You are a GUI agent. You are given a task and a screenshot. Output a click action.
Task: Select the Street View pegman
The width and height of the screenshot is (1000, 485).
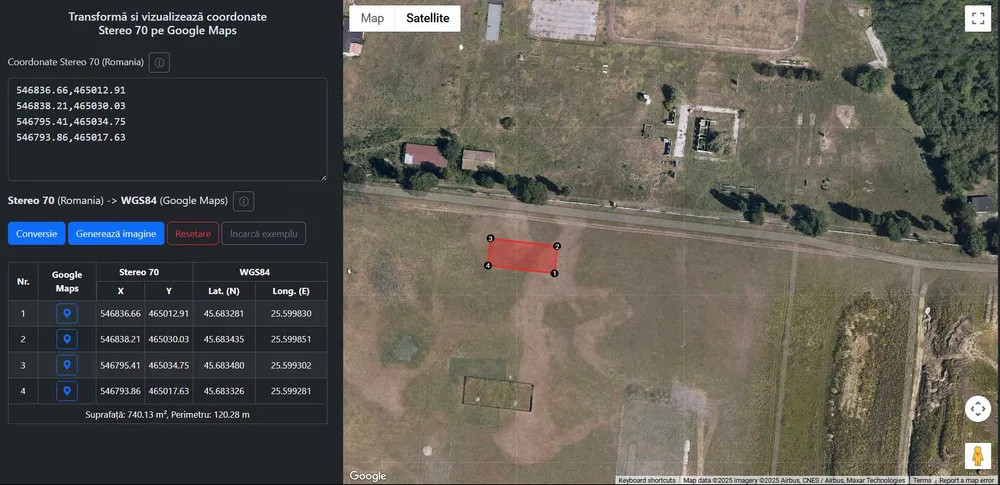tap(978, 456)
